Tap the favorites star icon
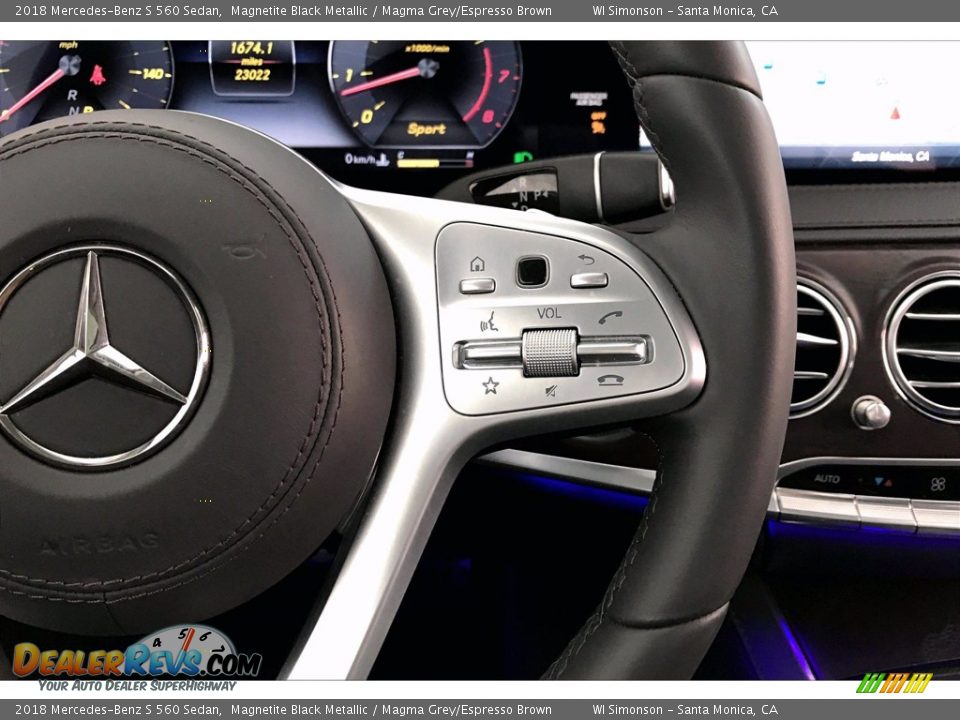 (x=490, y=386)
